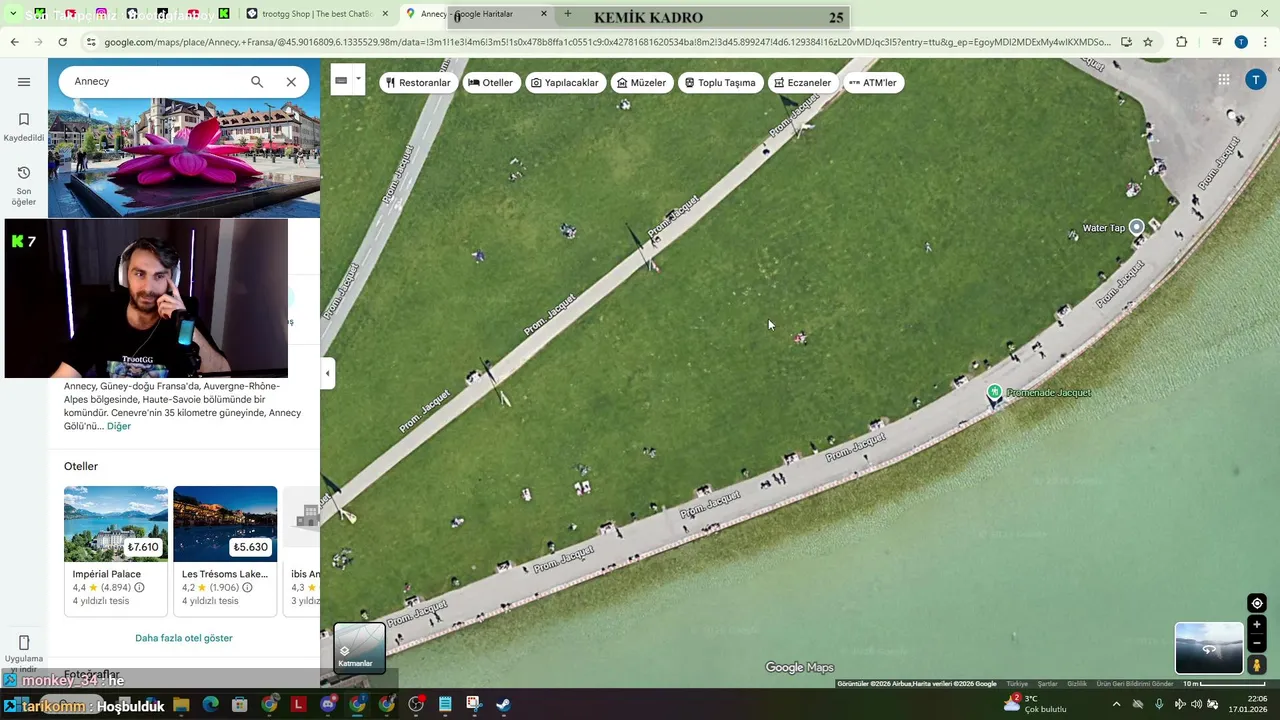Click the search magnifier icon
This screenshot has height=720, width=1280.
(257, 82)
